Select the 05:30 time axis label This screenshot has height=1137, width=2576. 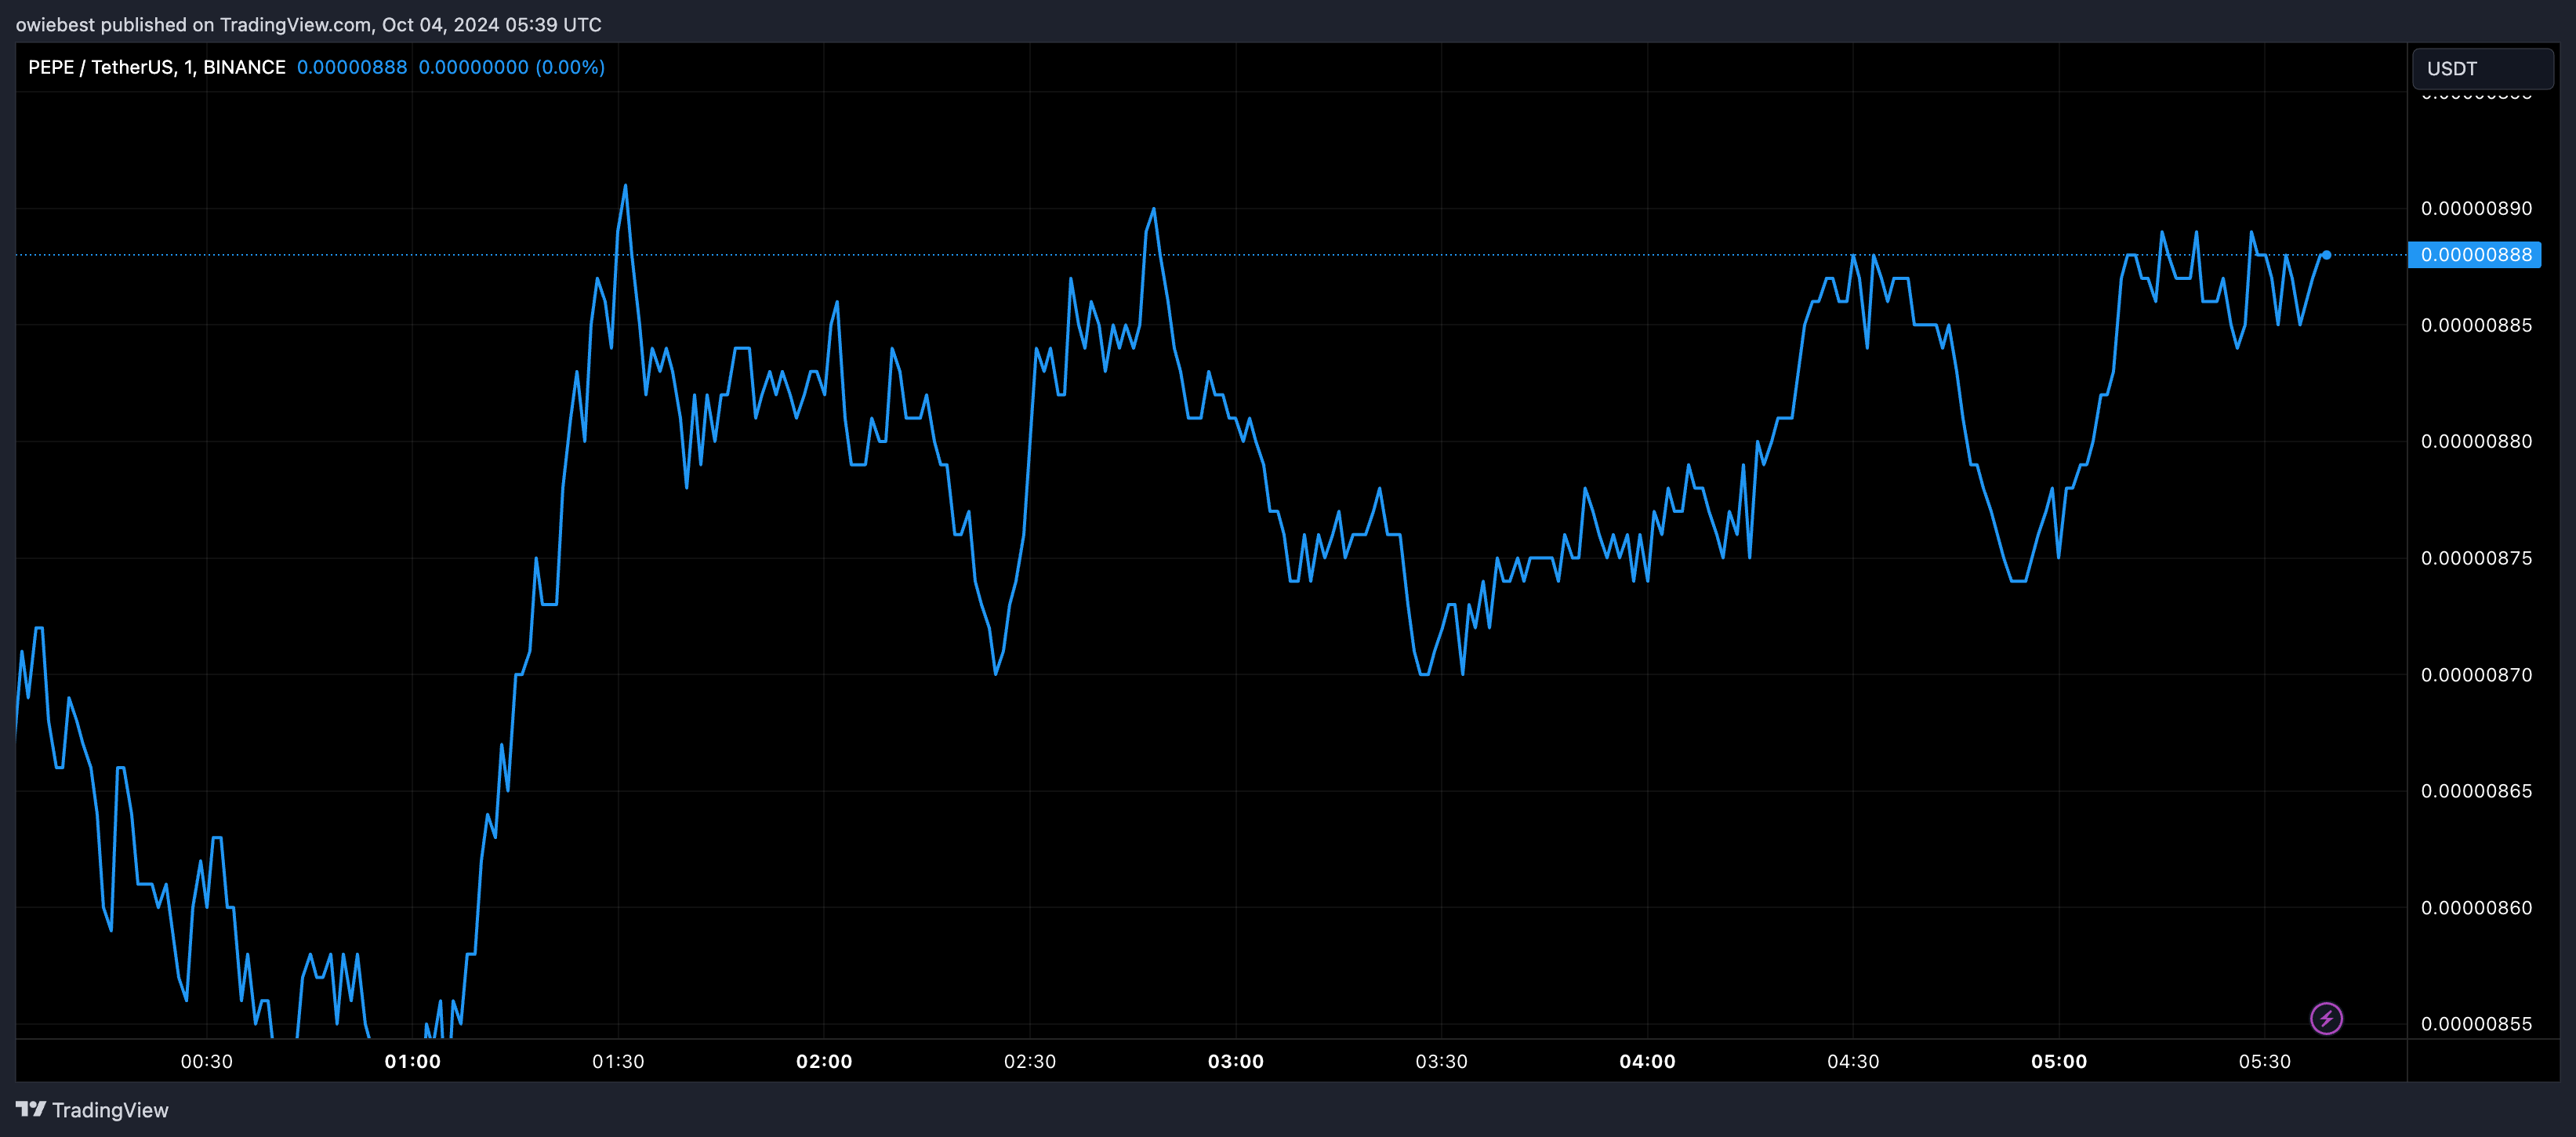2264,1061
